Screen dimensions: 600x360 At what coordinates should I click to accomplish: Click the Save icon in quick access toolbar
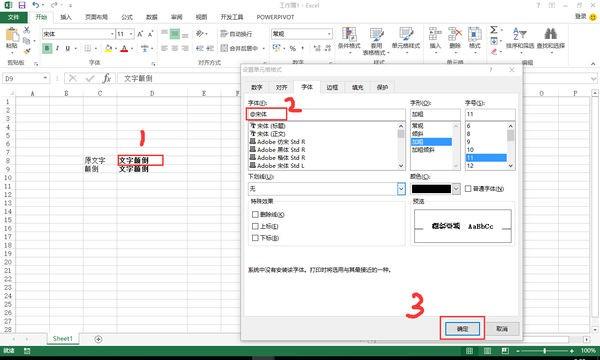click(22, 5)
